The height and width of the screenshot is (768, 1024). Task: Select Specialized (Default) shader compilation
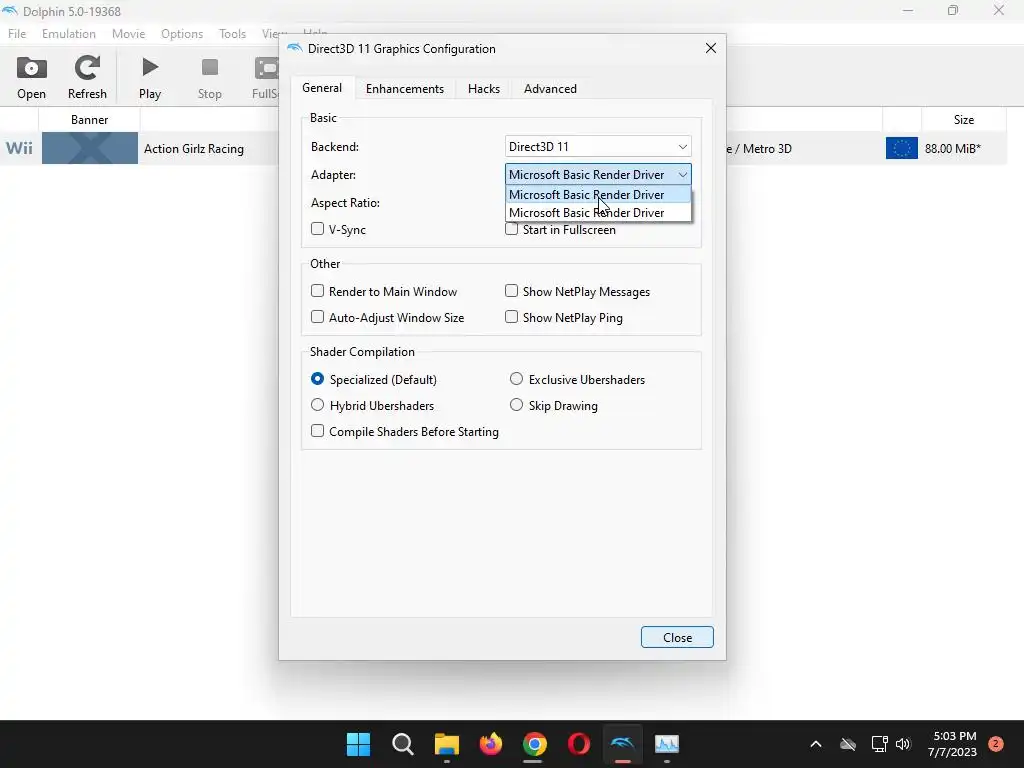point(317,379)
